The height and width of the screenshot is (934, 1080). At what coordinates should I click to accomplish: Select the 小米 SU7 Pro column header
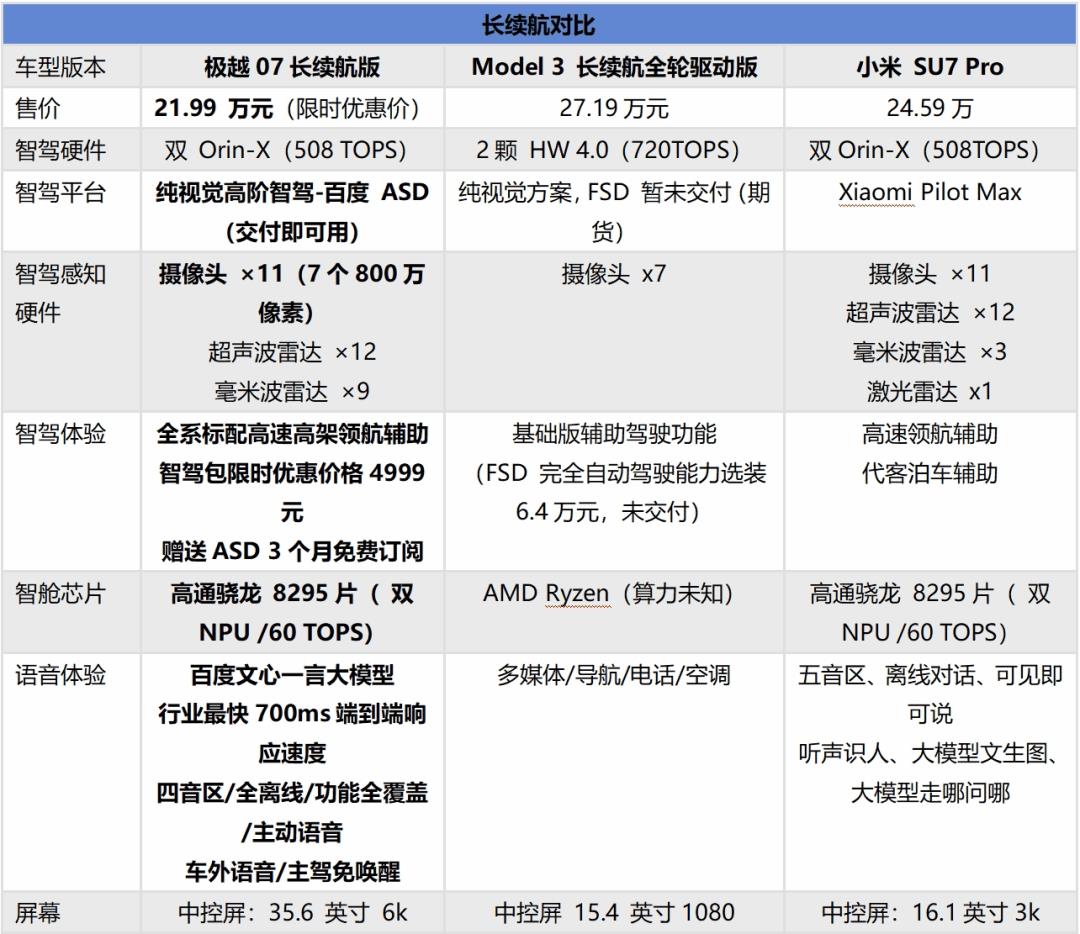[930, 67]
